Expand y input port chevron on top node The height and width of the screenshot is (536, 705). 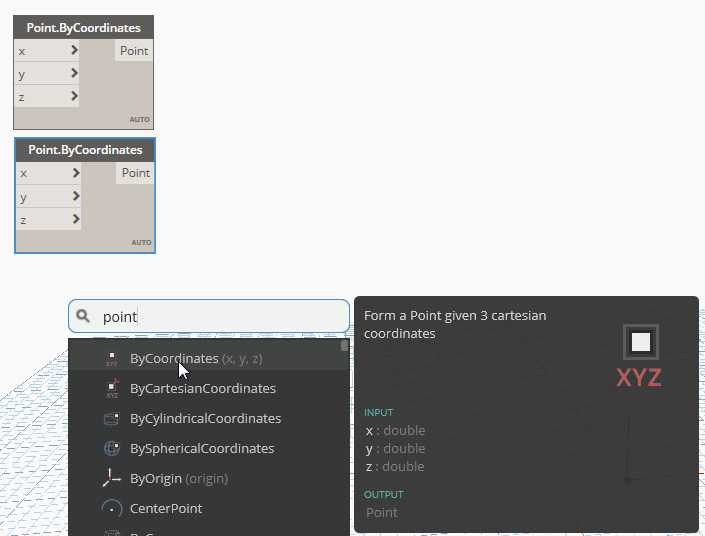click(x=74, y=73)
